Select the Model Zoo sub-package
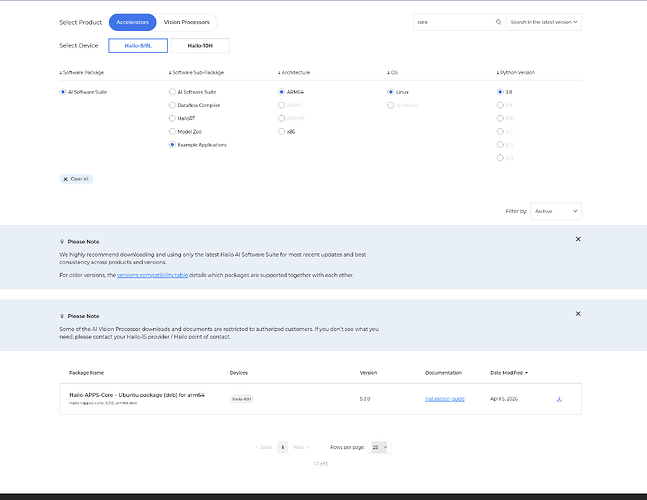Image resolution: width=647 pixels, height=500 pixels. coord(172,132)
